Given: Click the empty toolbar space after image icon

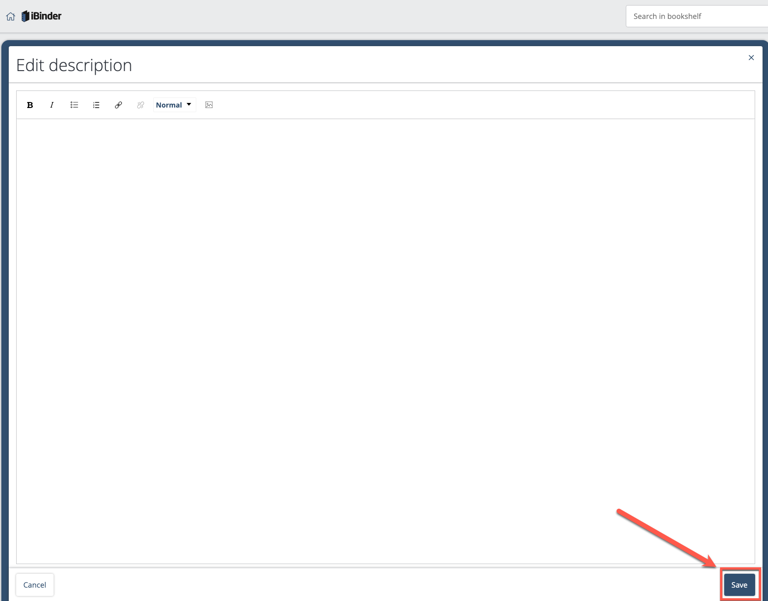Looking at the screenshot, I should tap(480, 105).
